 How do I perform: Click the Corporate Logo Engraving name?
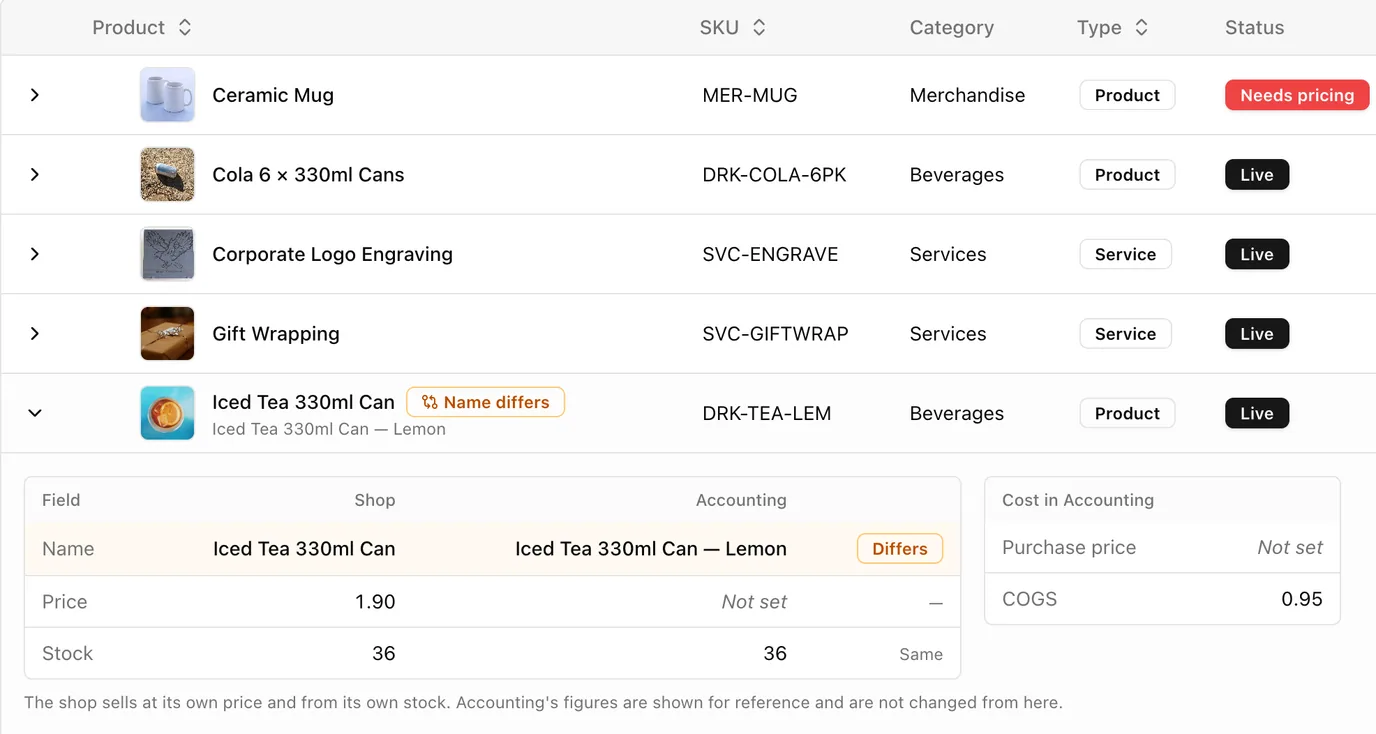333,254
